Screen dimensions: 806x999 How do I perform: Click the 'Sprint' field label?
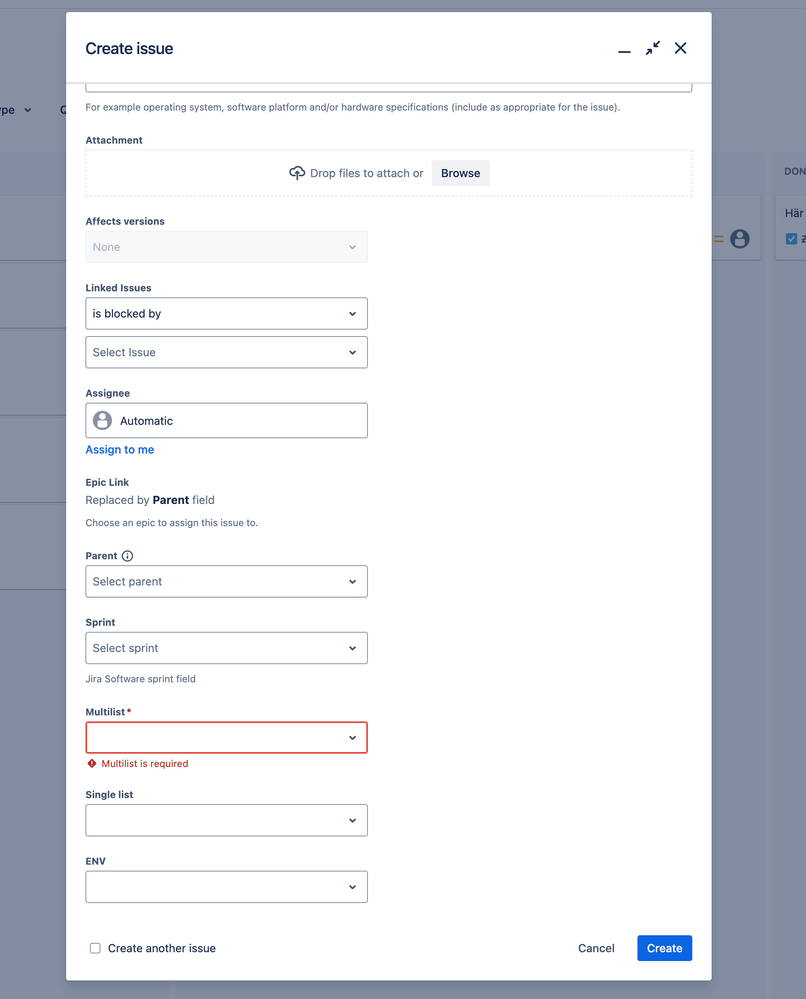(x=100, y=622)
